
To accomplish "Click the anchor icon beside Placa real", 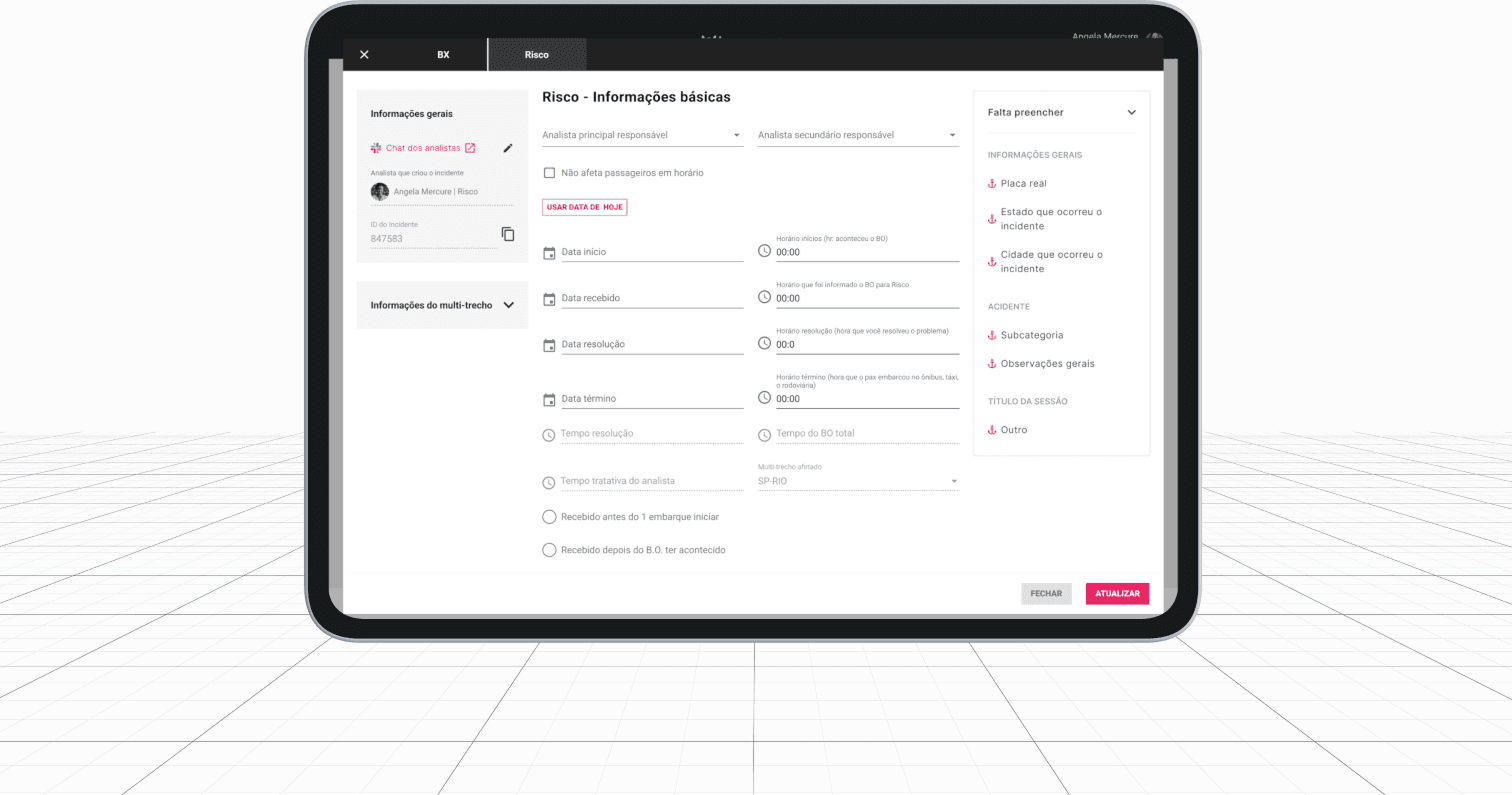I will [992, 184].
